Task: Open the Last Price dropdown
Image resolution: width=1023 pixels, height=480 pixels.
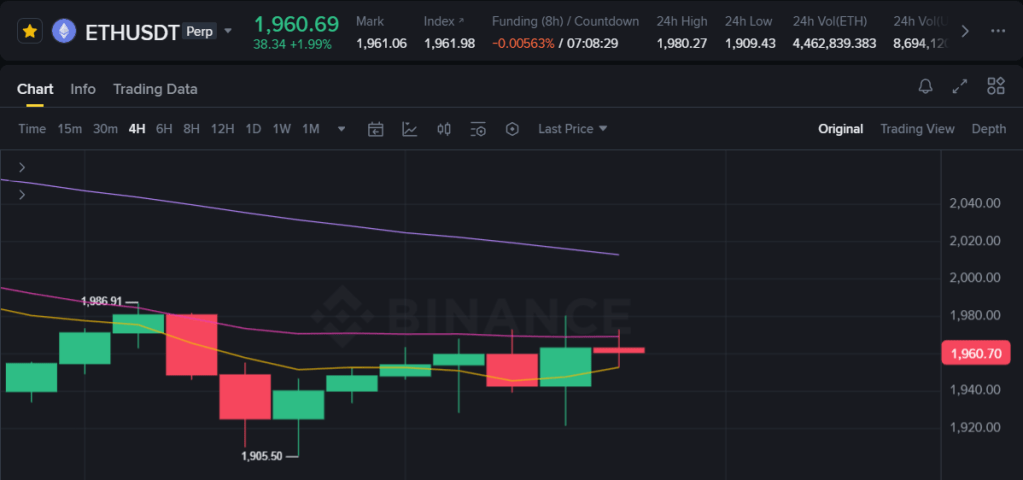Action: 572,129
